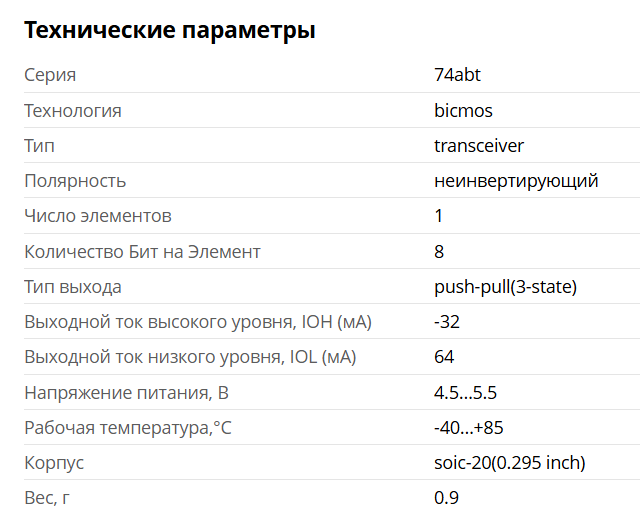This screenshot has width=640, height=519.
Task: Click the IOH value "-32"
Action: tap(447, 322)
